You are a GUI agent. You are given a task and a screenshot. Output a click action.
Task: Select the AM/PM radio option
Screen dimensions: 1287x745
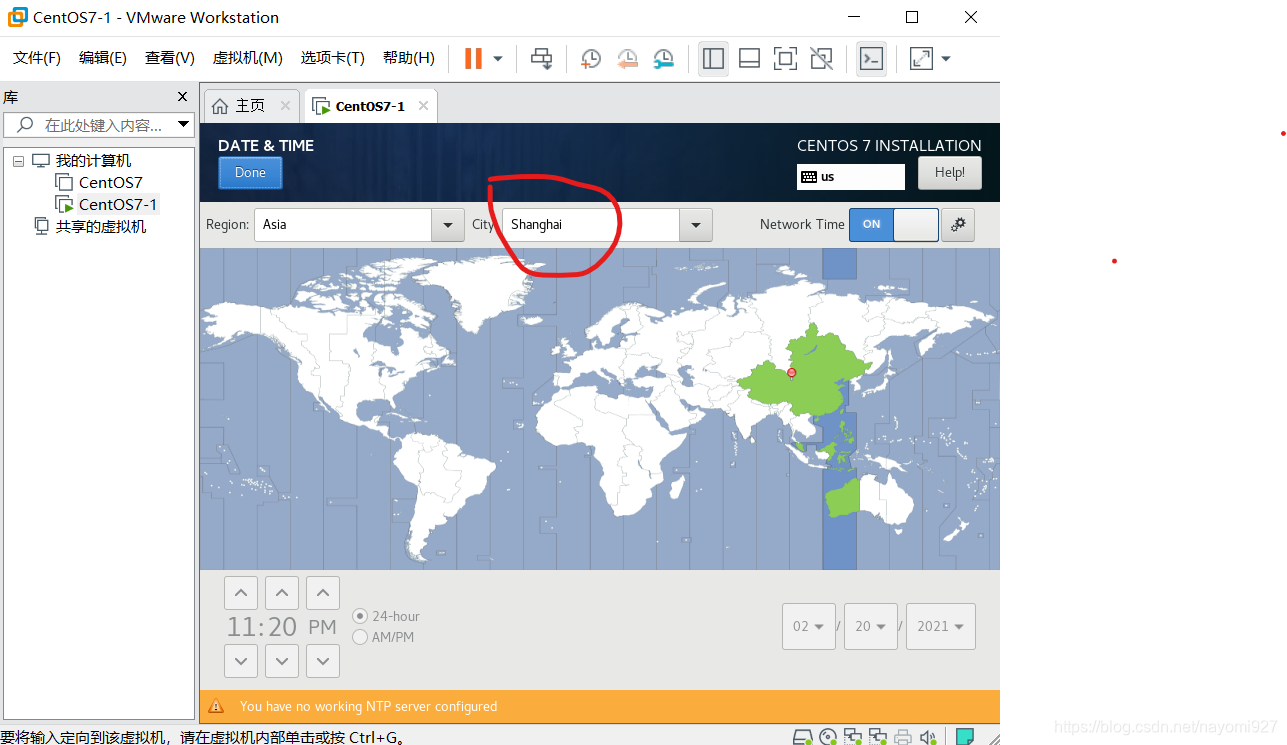(384, 637)
